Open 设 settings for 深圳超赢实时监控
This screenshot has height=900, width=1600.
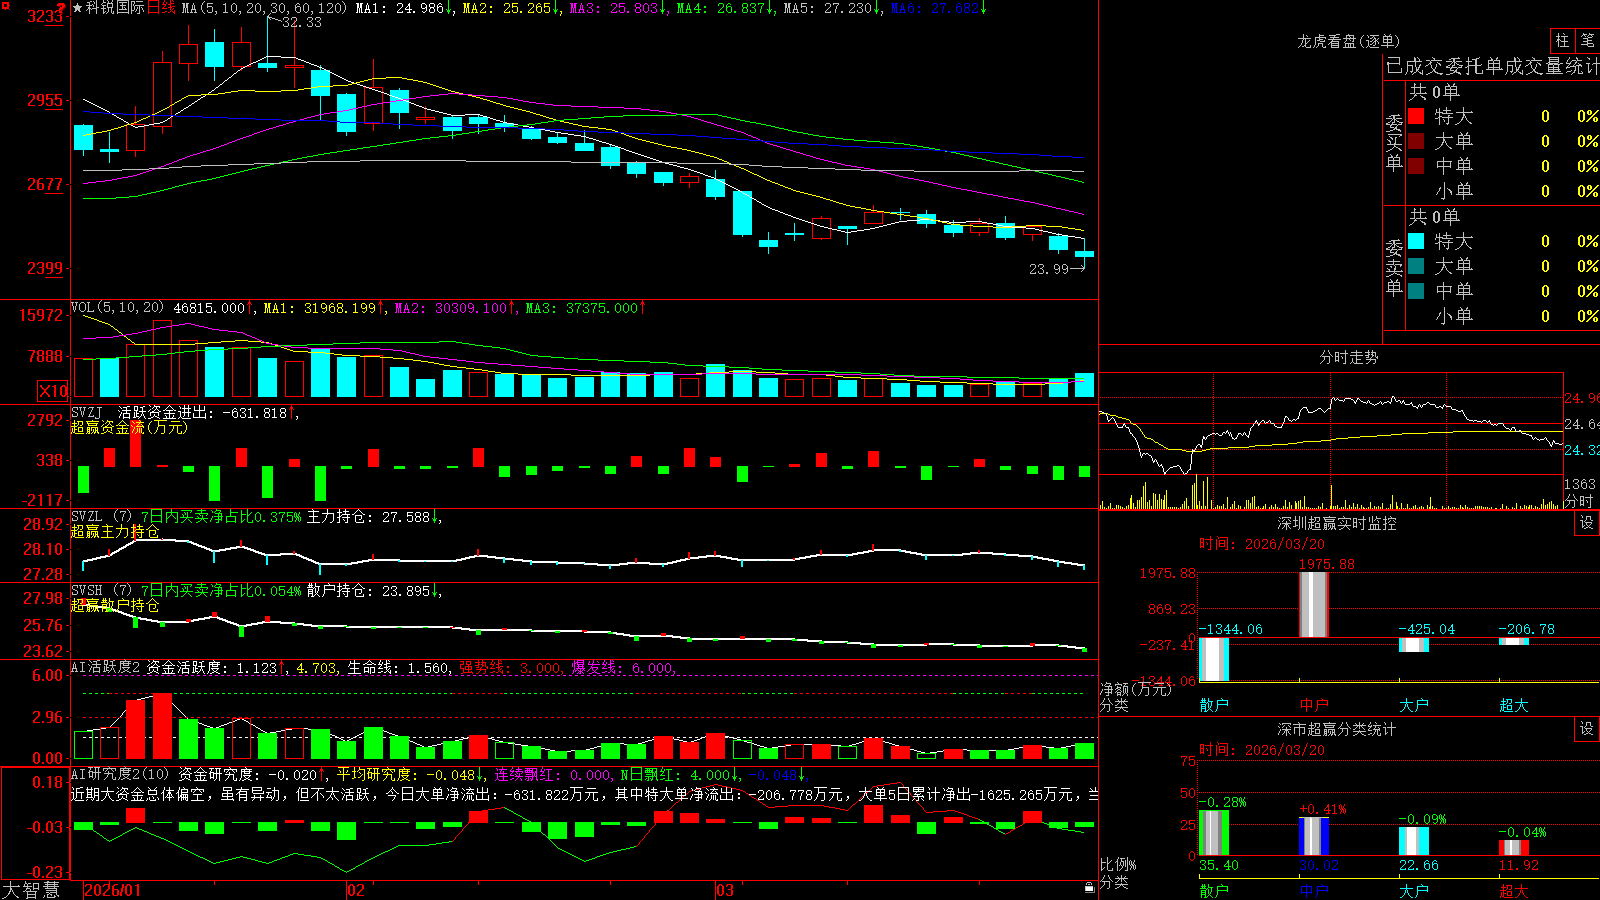click(1587, 523)
